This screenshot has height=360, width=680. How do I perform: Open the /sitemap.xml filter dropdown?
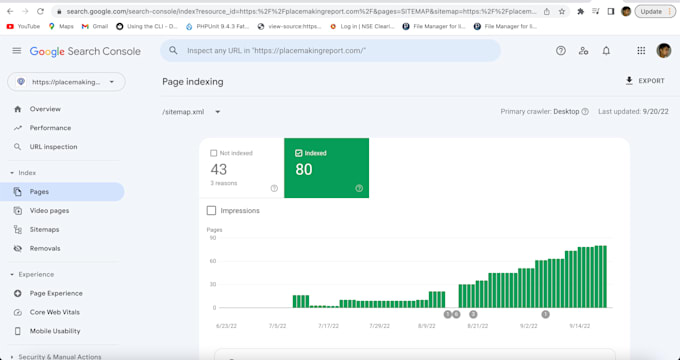(191, 112)
